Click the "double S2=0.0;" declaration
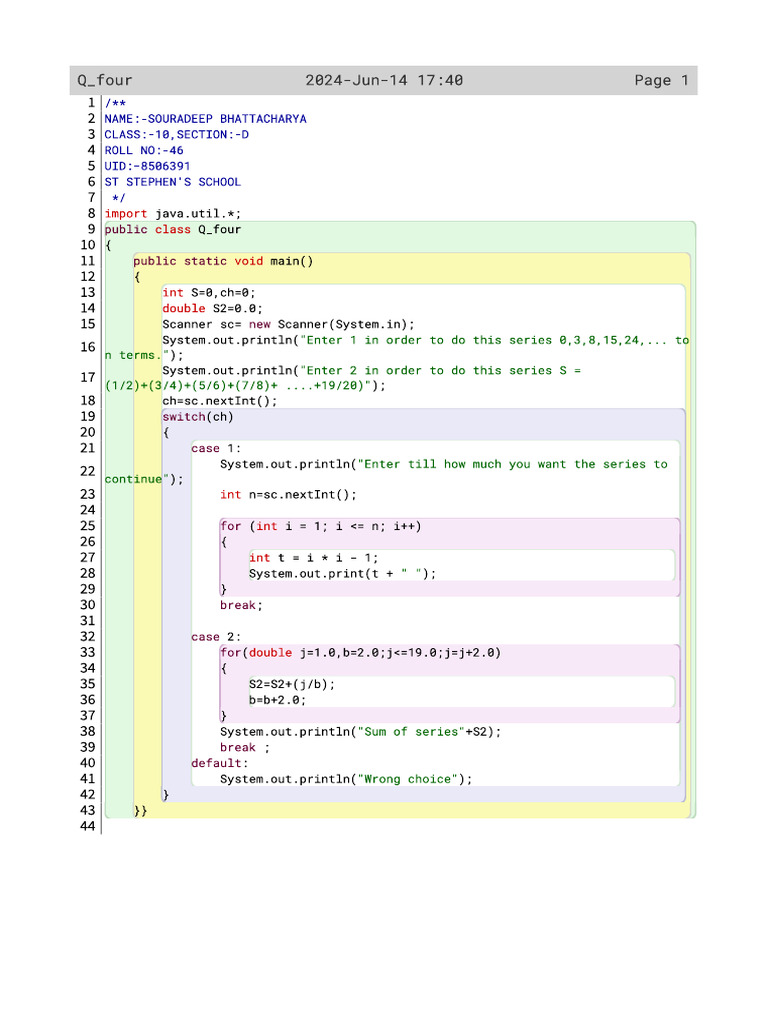 pyautogui.click(x=213, y=308)
